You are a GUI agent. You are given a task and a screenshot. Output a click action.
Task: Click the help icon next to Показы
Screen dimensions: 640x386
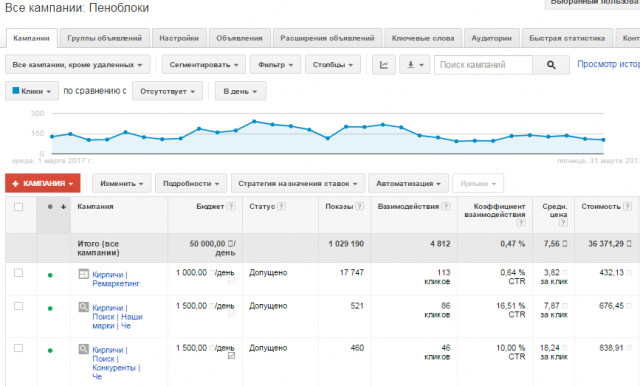click(359, 206)
